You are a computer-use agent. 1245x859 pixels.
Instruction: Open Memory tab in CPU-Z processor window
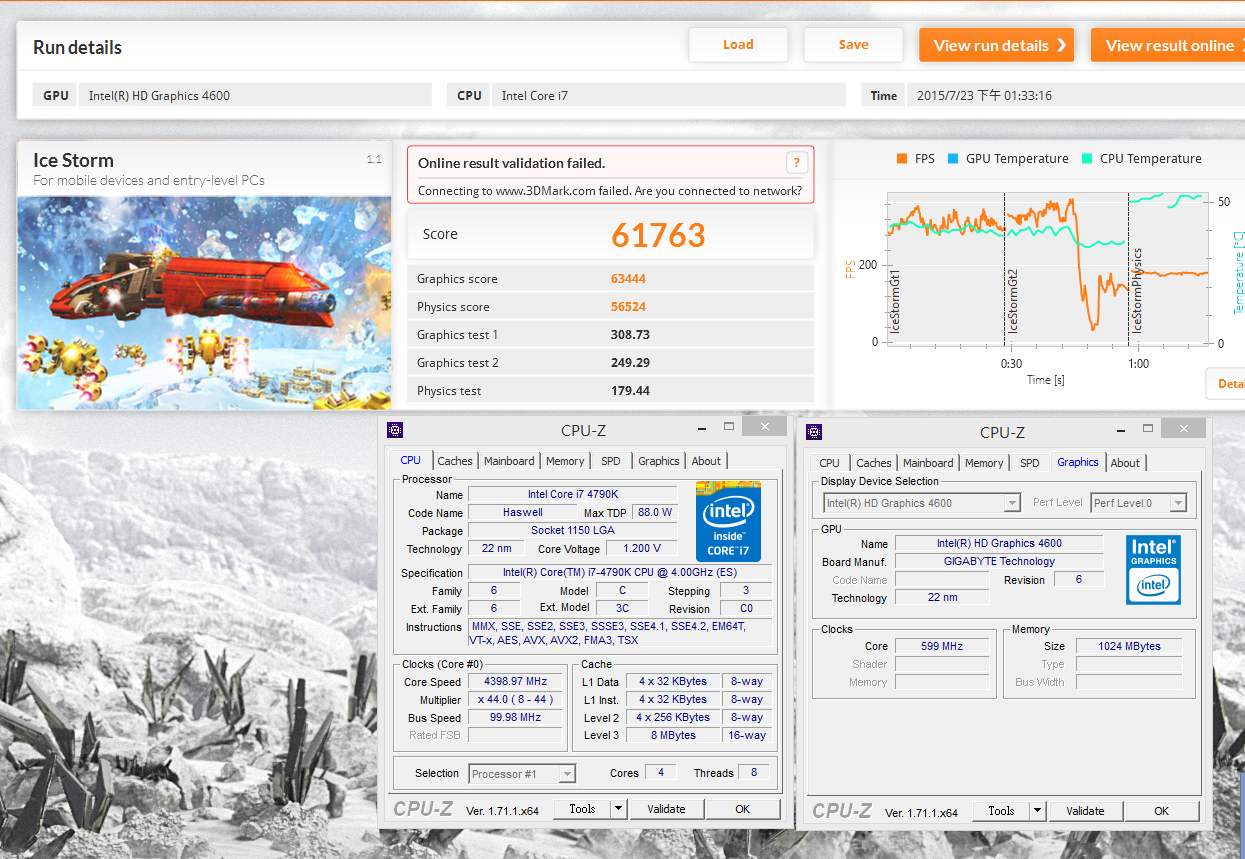pos(565,461)
